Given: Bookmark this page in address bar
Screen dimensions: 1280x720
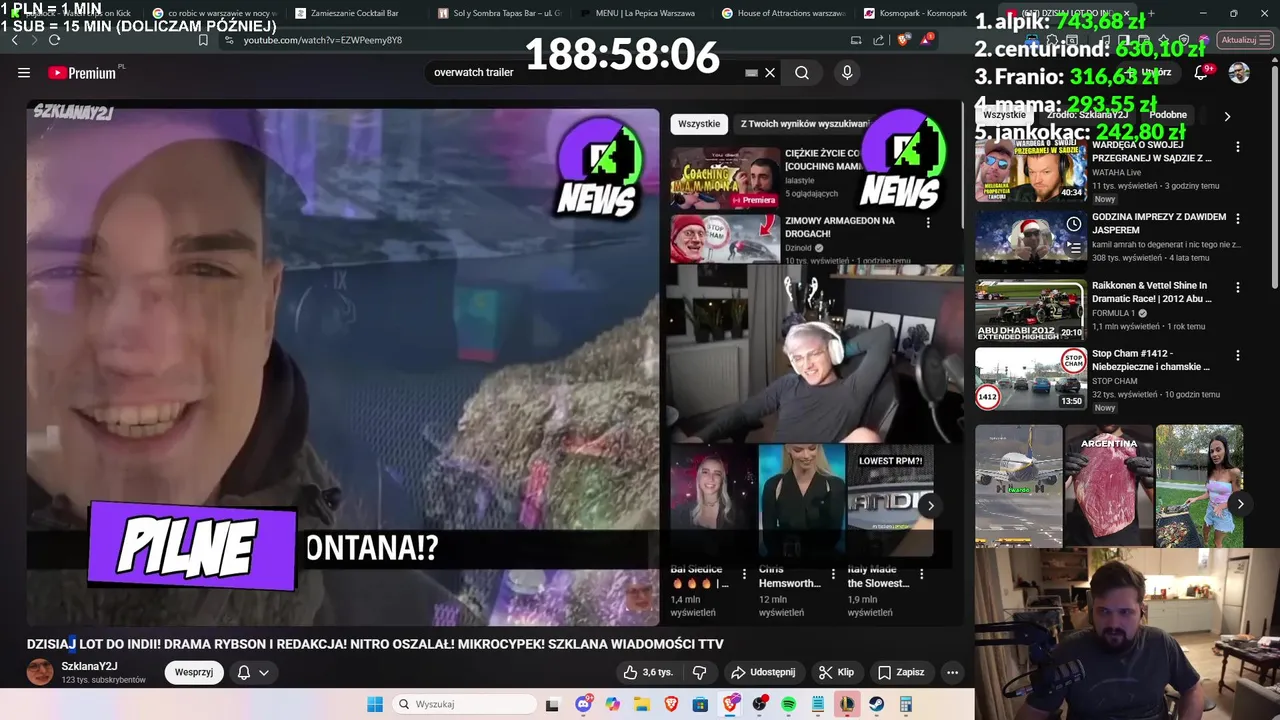Looking at the screenshot, I should tap(203, 40).
